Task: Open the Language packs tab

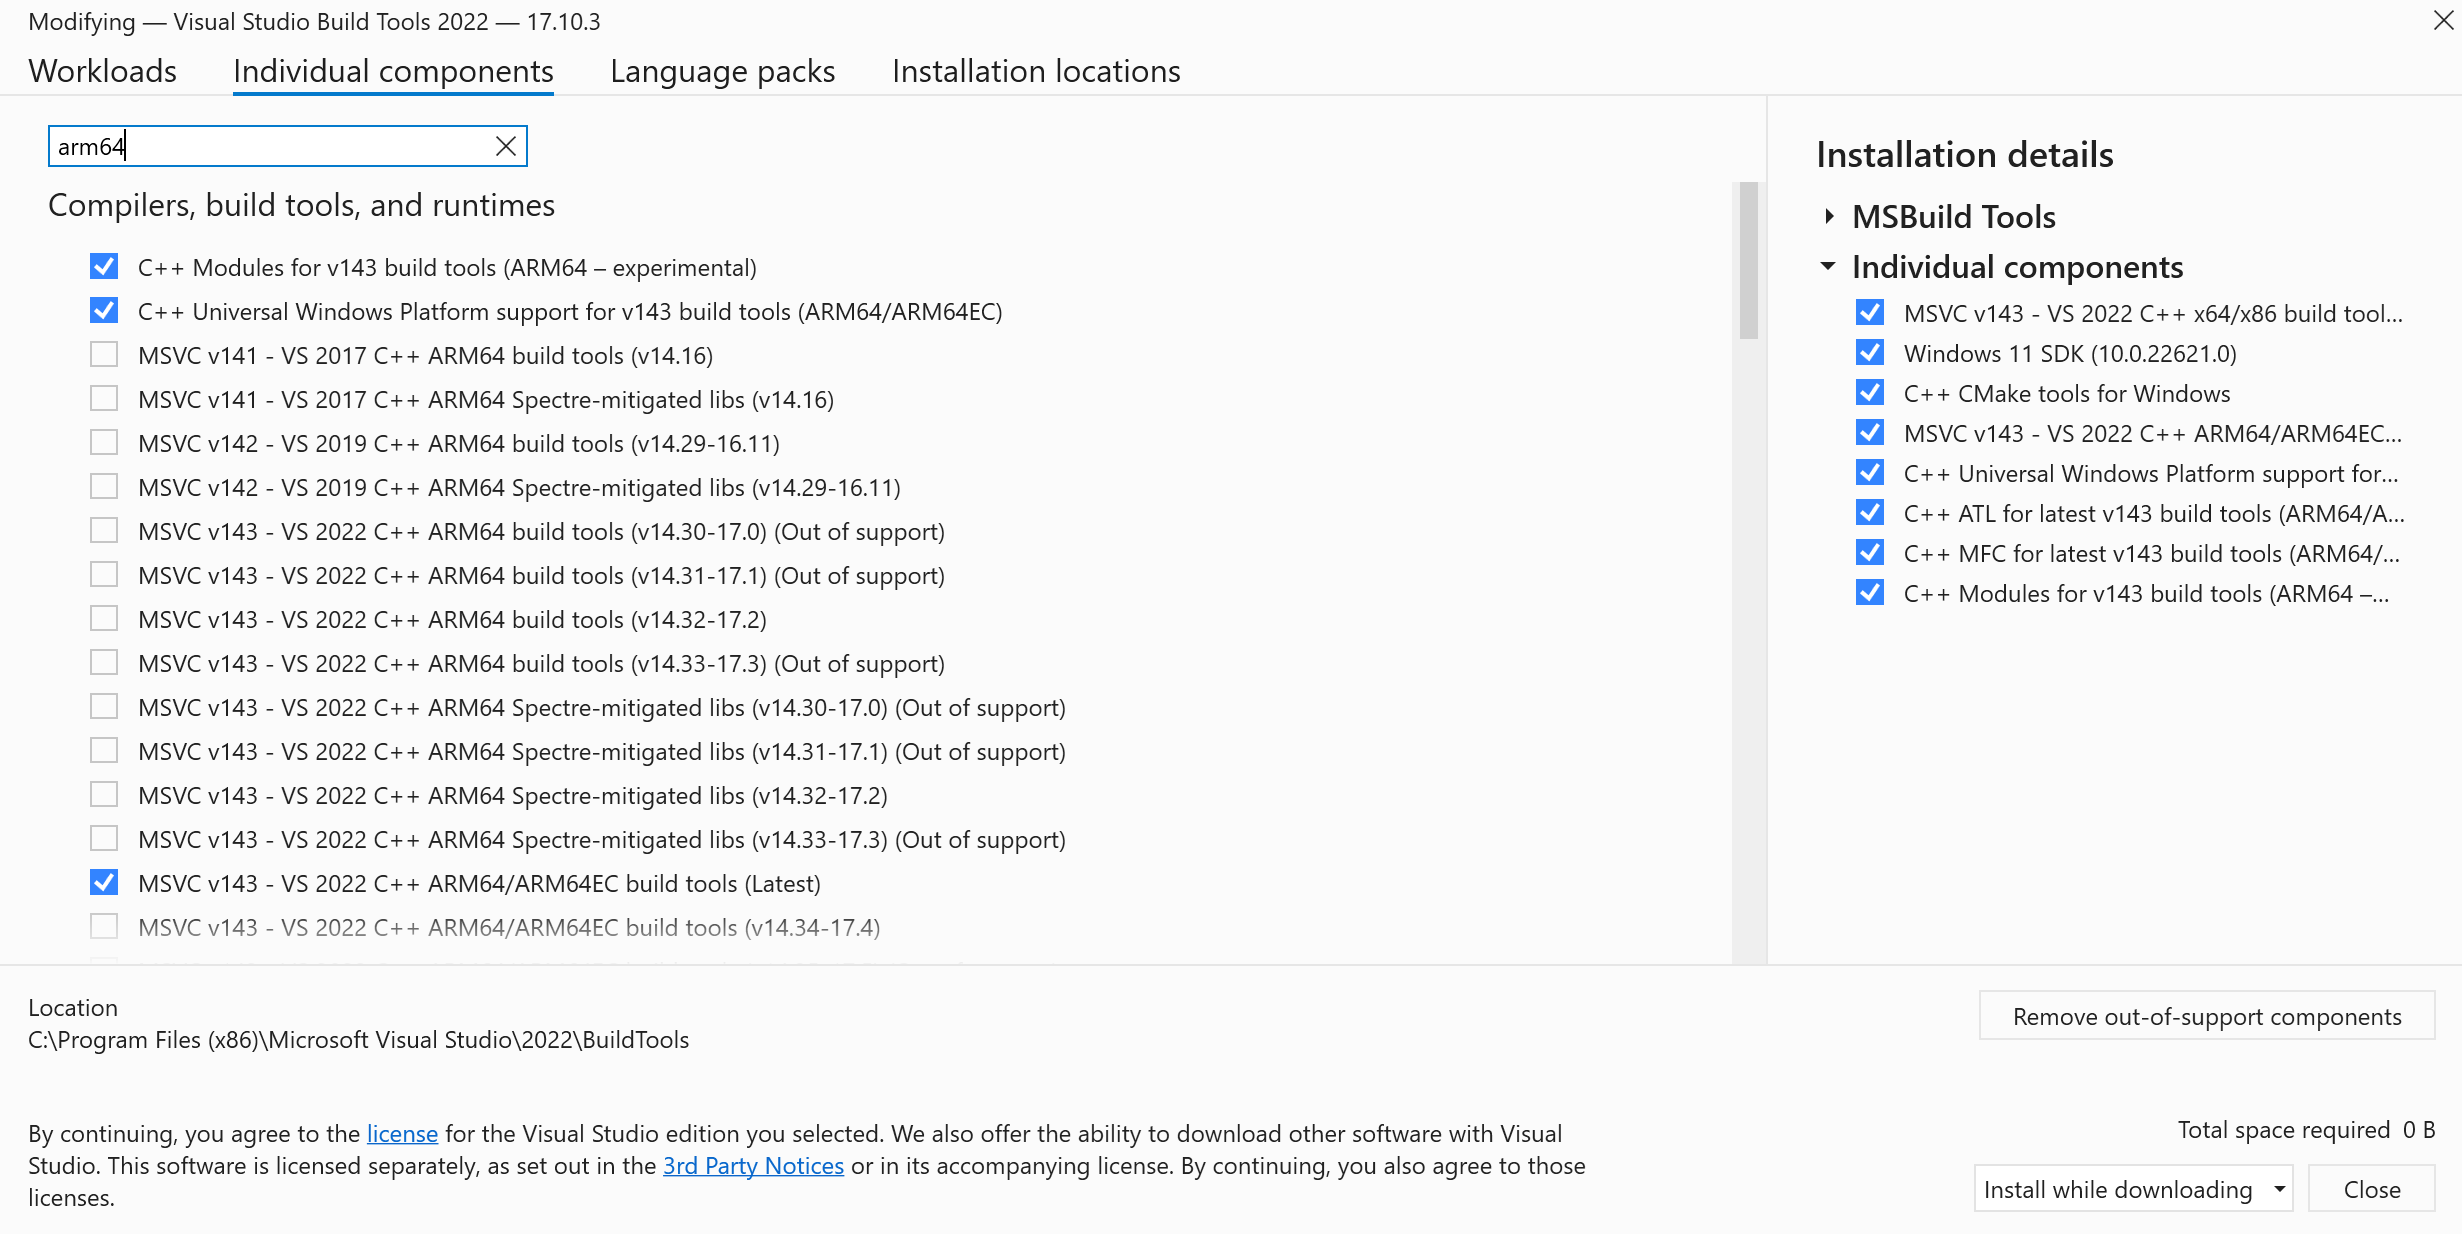Action: click(722, 71)
